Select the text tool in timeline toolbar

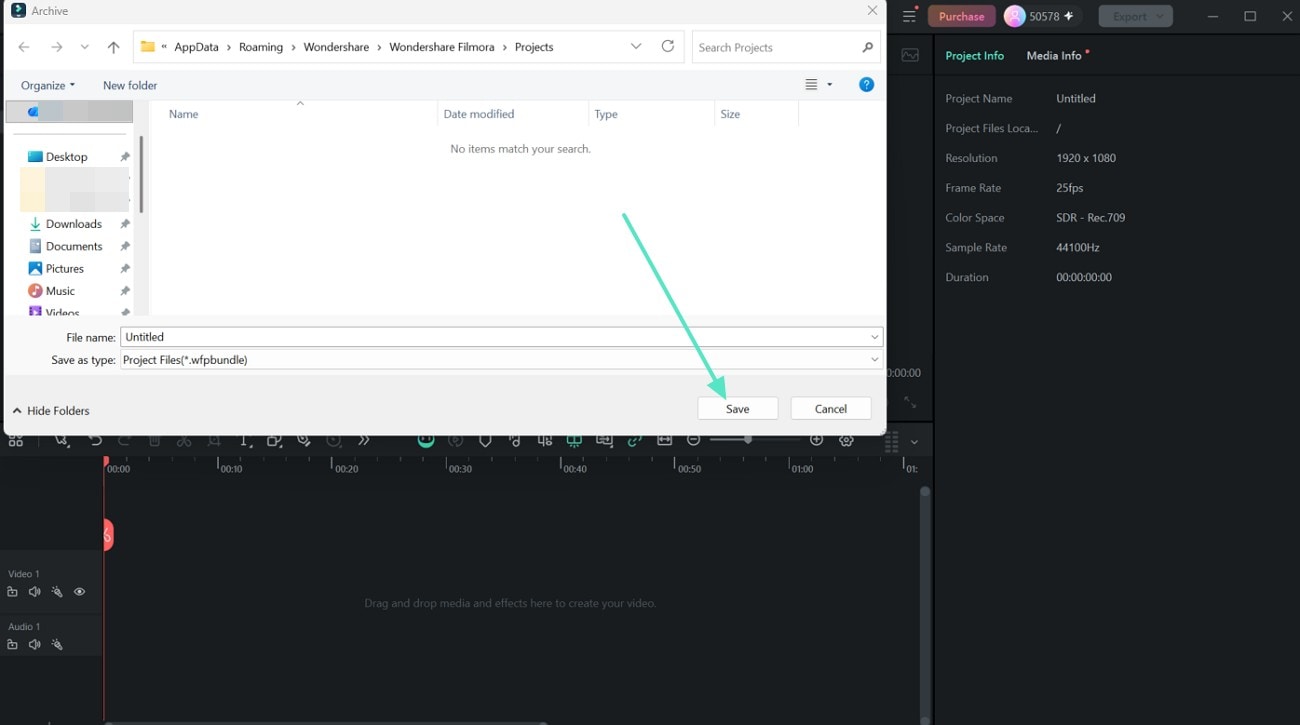coord(244,441)
